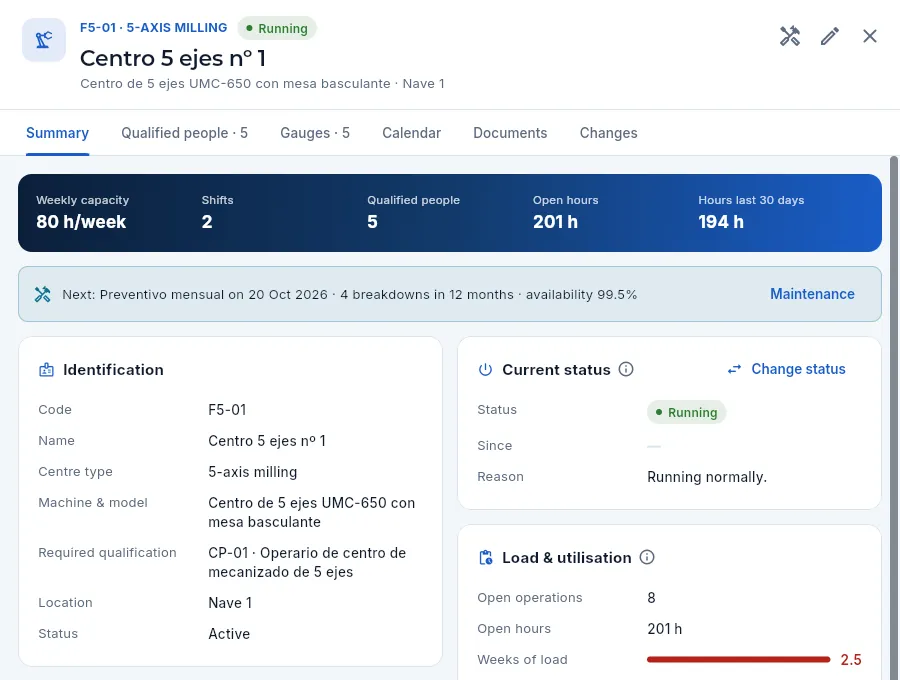Image resolution: width=900 pixels, height=680 pixels.
Task: Click the machine avatar icon beside title
Action: (44, 40)
